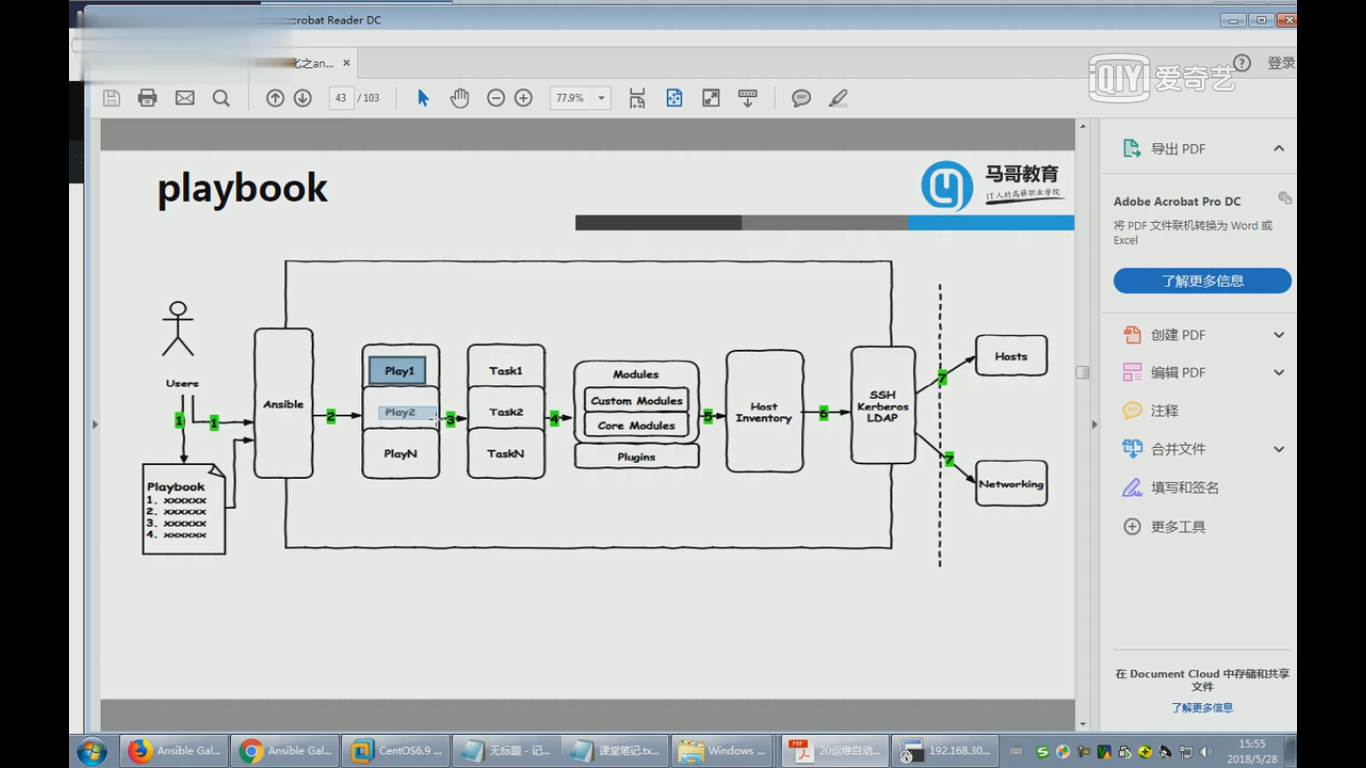Open the Windows Explorer taskbar item
1366x768 pixels.
pos(725,751)
